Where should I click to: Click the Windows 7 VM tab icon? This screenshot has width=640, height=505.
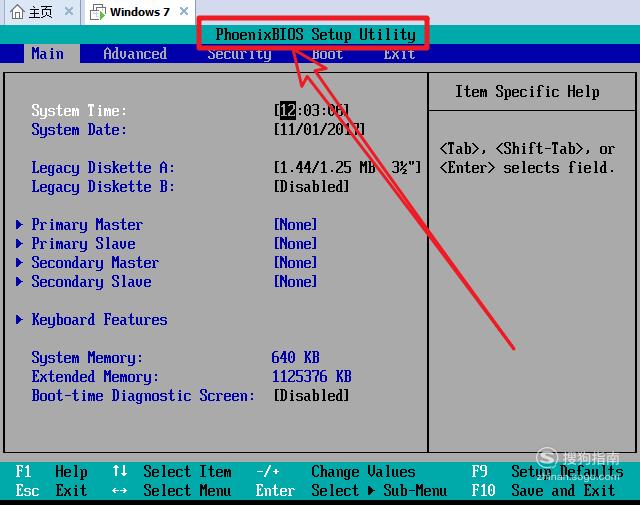pos(98,12)
